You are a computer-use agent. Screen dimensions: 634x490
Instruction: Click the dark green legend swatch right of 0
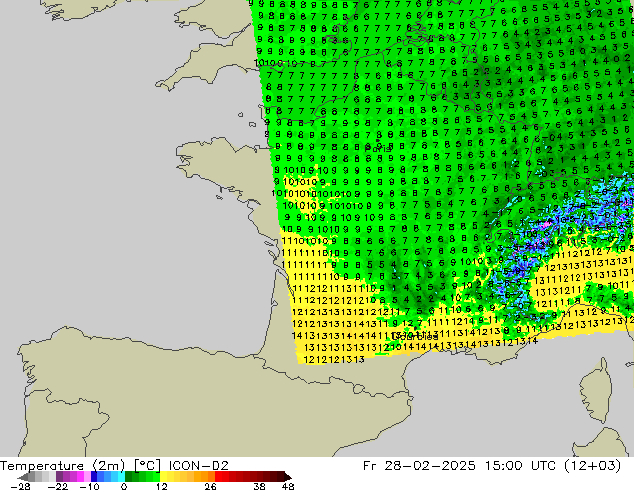129,477
